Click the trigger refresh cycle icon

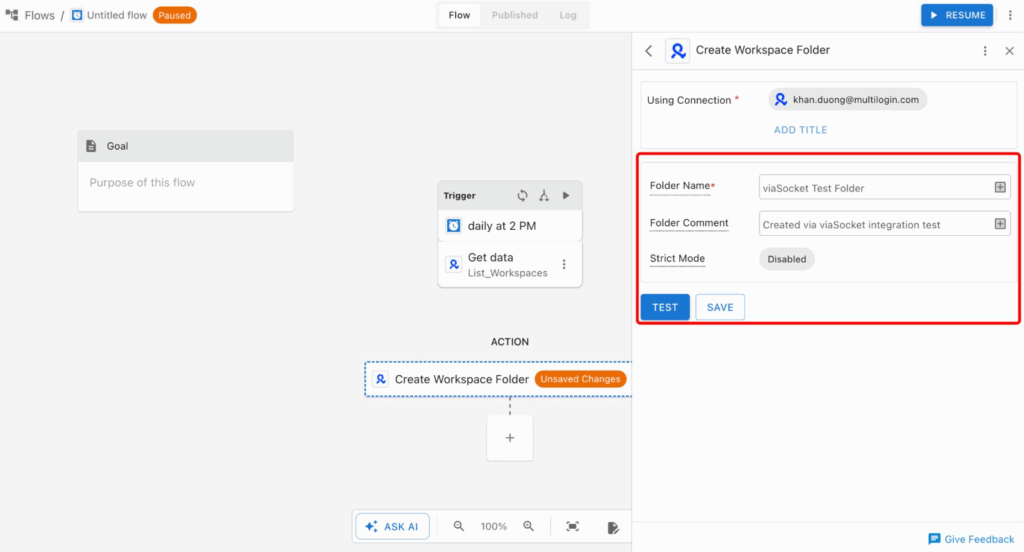point(522,195)
